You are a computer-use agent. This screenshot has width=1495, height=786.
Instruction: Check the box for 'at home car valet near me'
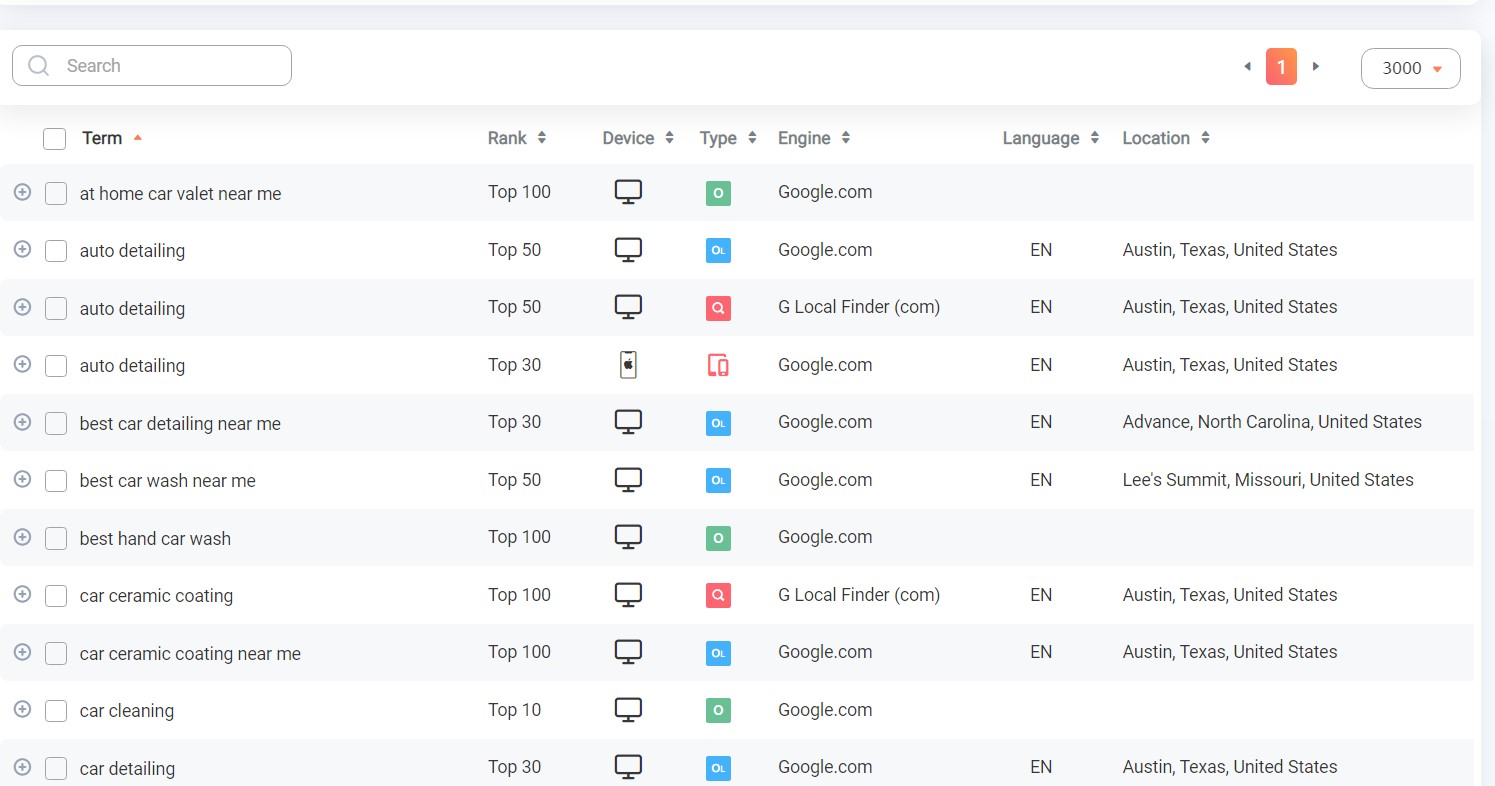(x=56, y=194)
